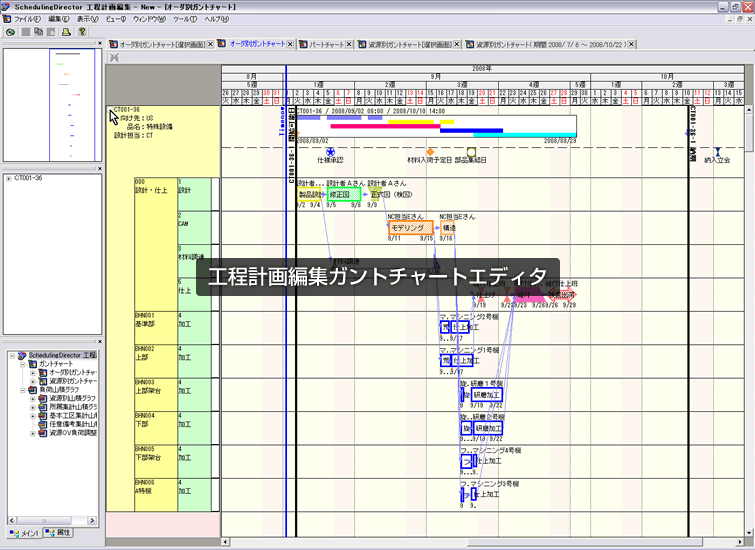This screenshot has width=755, height=550.
Task: Collapse the SchedulingDirector root tree node
Action: coord(13,355)
